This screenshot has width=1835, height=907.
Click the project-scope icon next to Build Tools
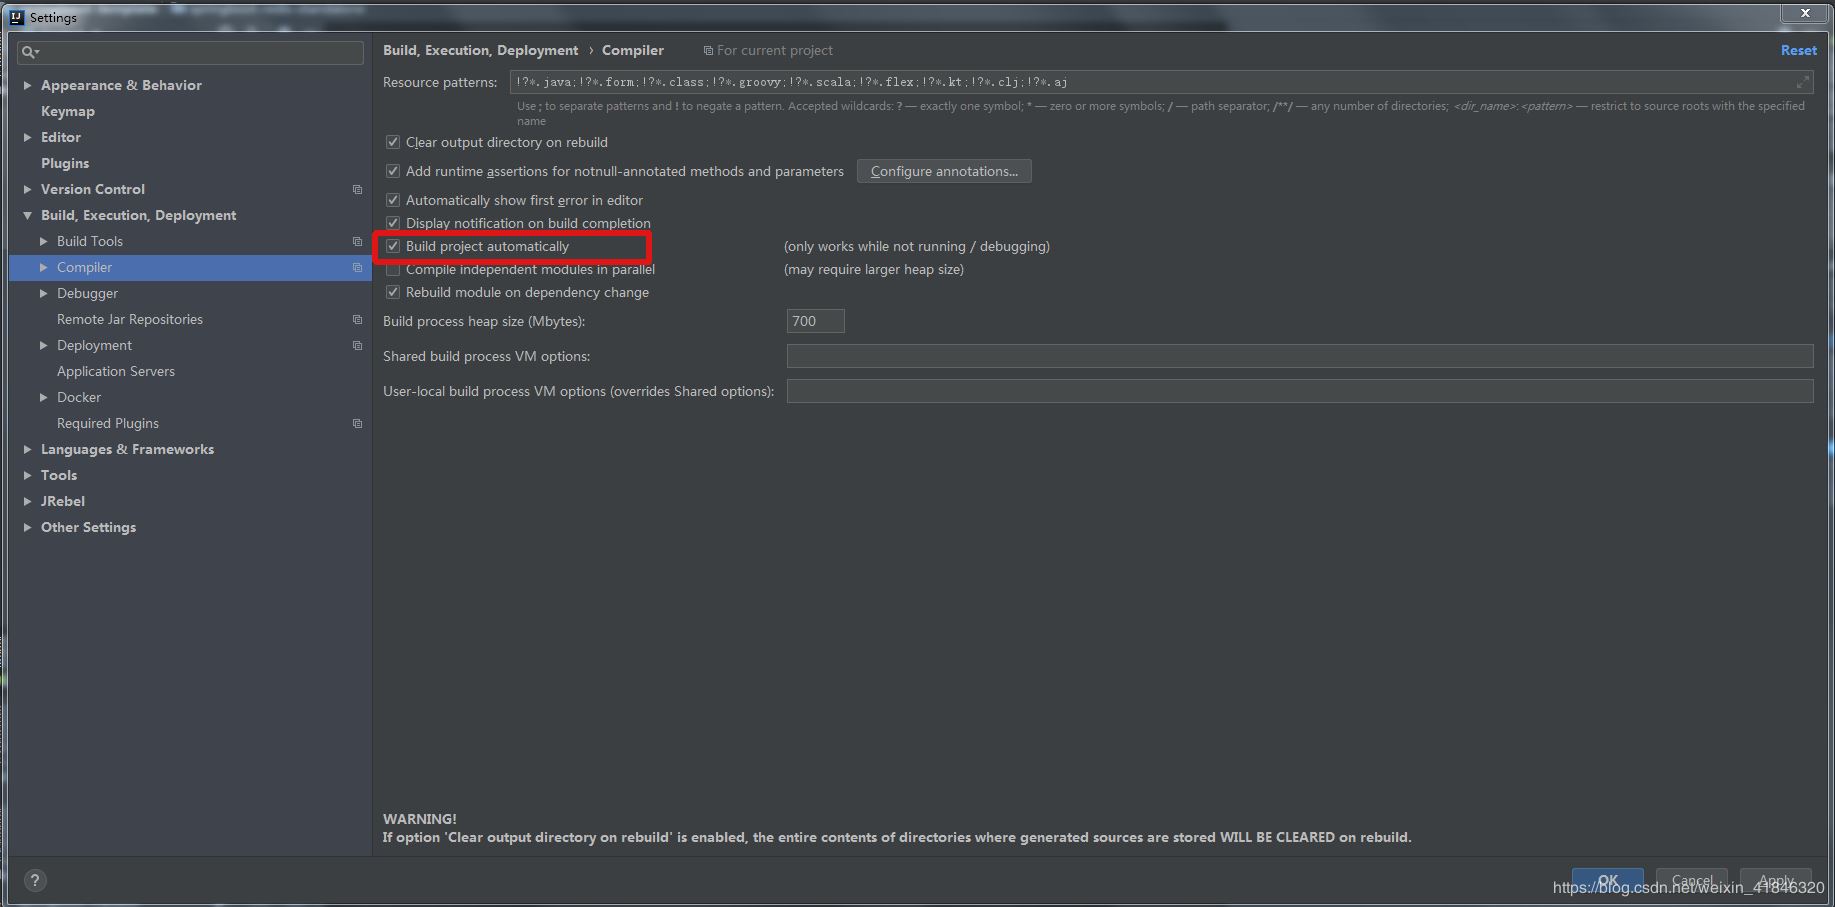pyautogui.click(x=357, y=241)
